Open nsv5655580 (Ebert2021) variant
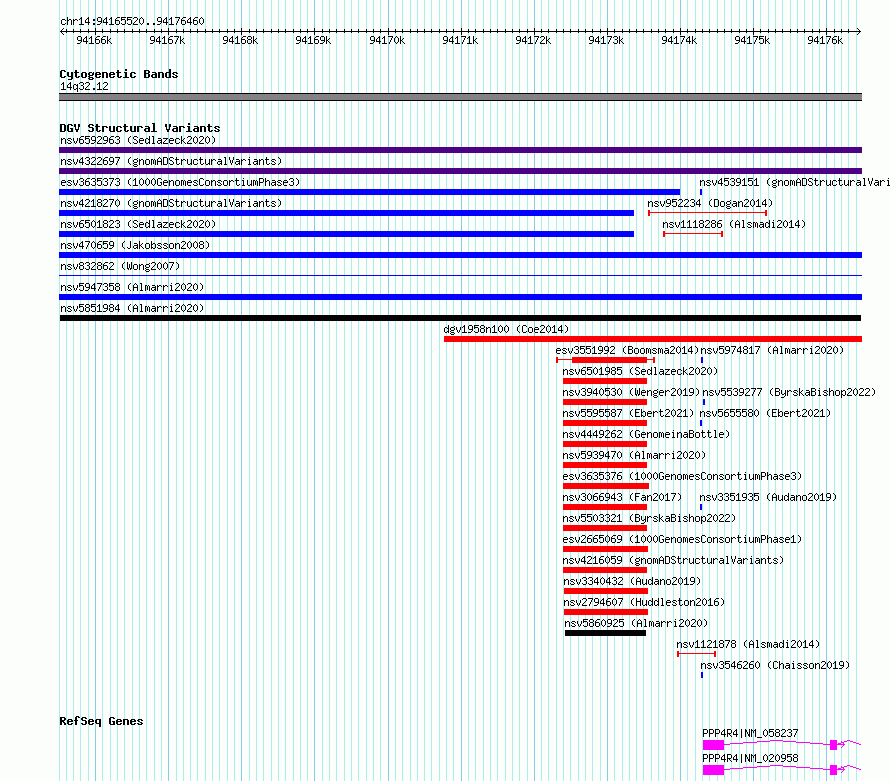The image size is (890, 781). click(765, 413)
